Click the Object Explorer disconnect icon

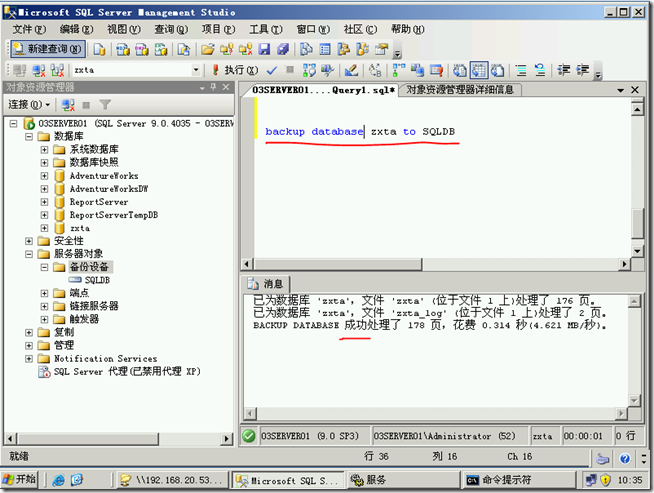68,105
